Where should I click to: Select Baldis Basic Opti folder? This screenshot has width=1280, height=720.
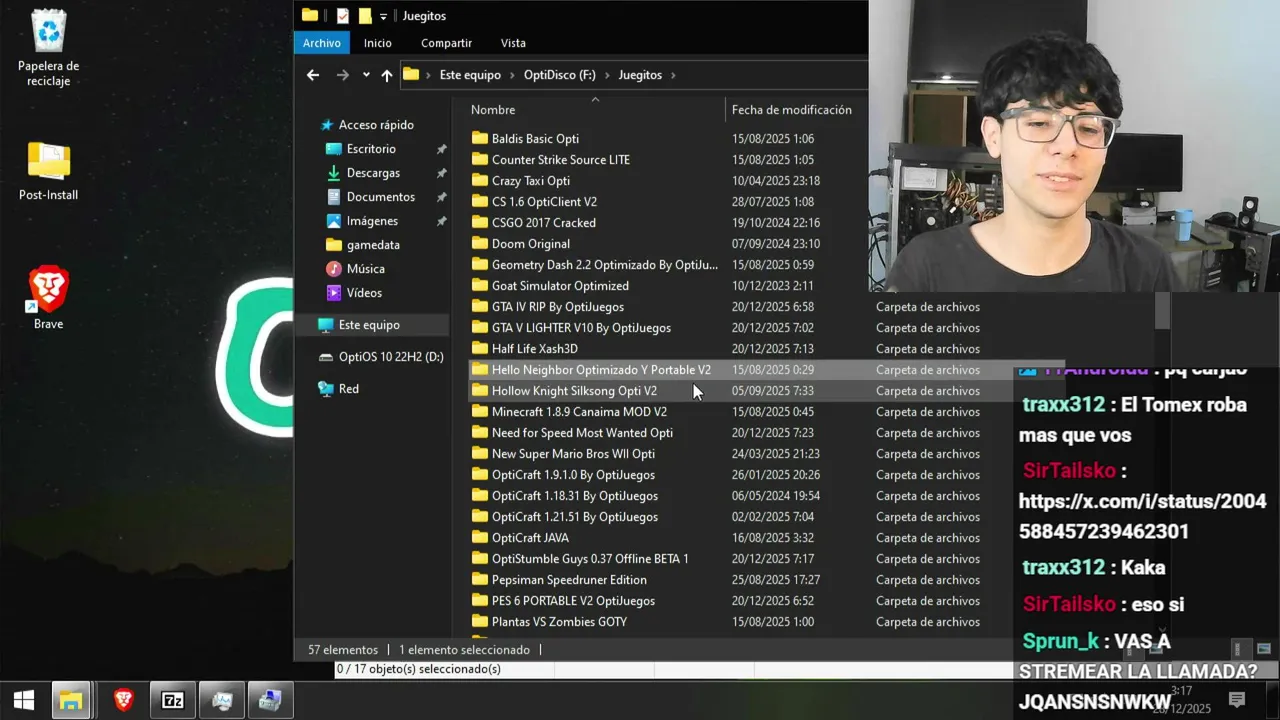tap(535, 139)
